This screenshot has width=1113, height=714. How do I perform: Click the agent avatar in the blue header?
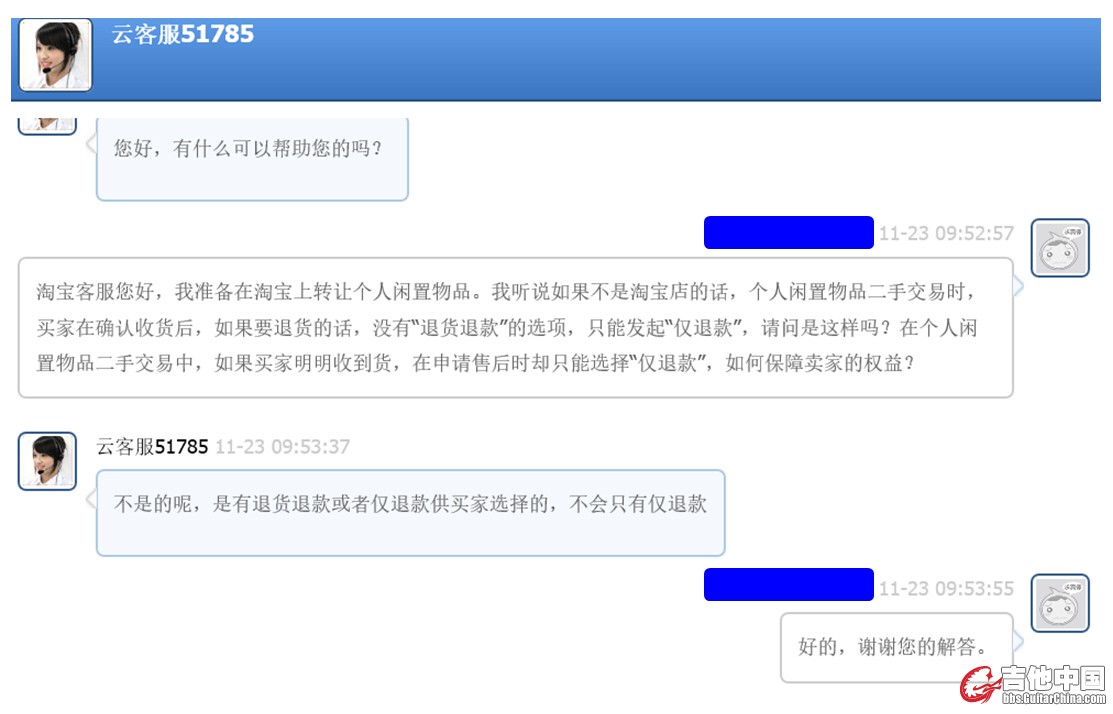tap(55, 55)
